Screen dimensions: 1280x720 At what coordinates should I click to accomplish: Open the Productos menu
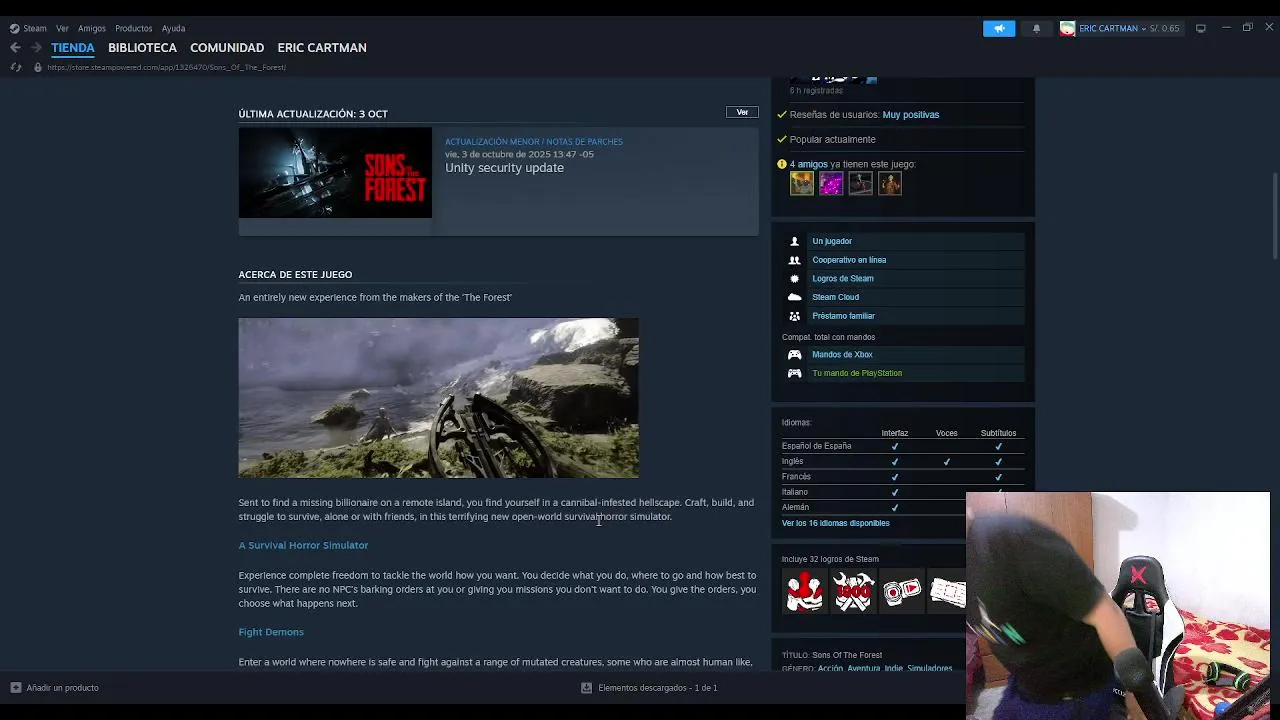point(133,28)
